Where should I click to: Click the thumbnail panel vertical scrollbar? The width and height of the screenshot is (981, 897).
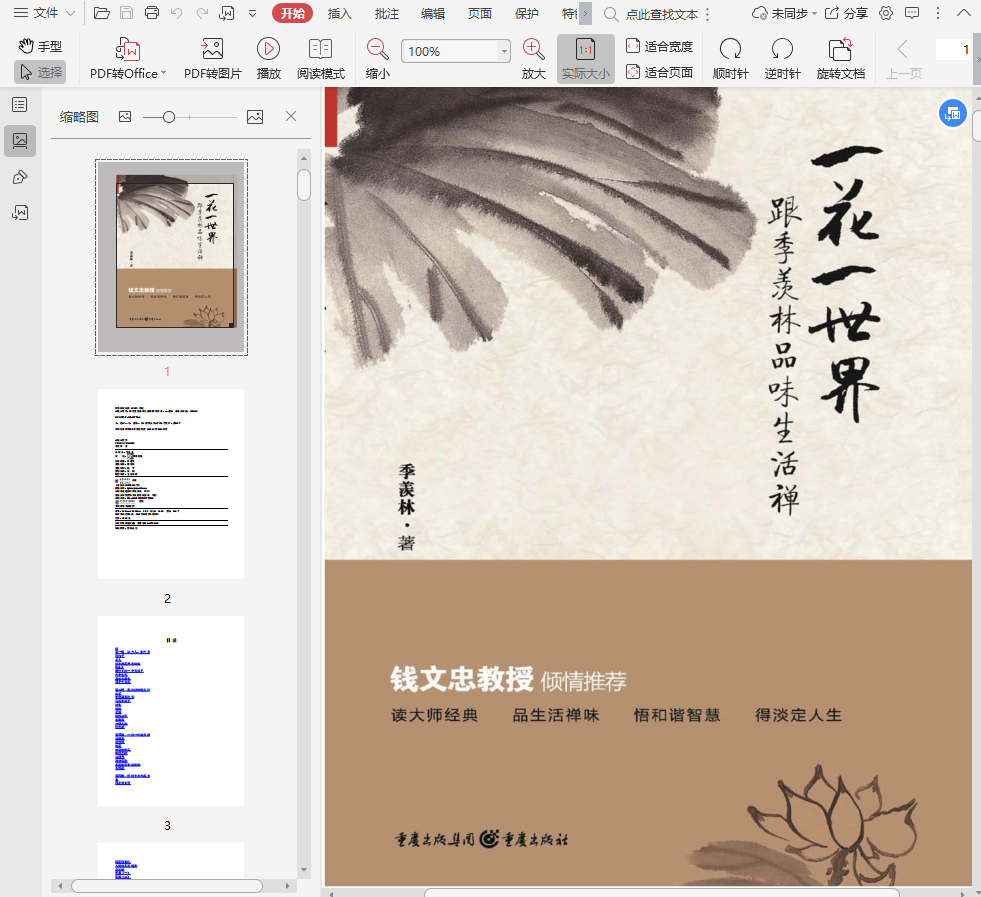(304, 185)
